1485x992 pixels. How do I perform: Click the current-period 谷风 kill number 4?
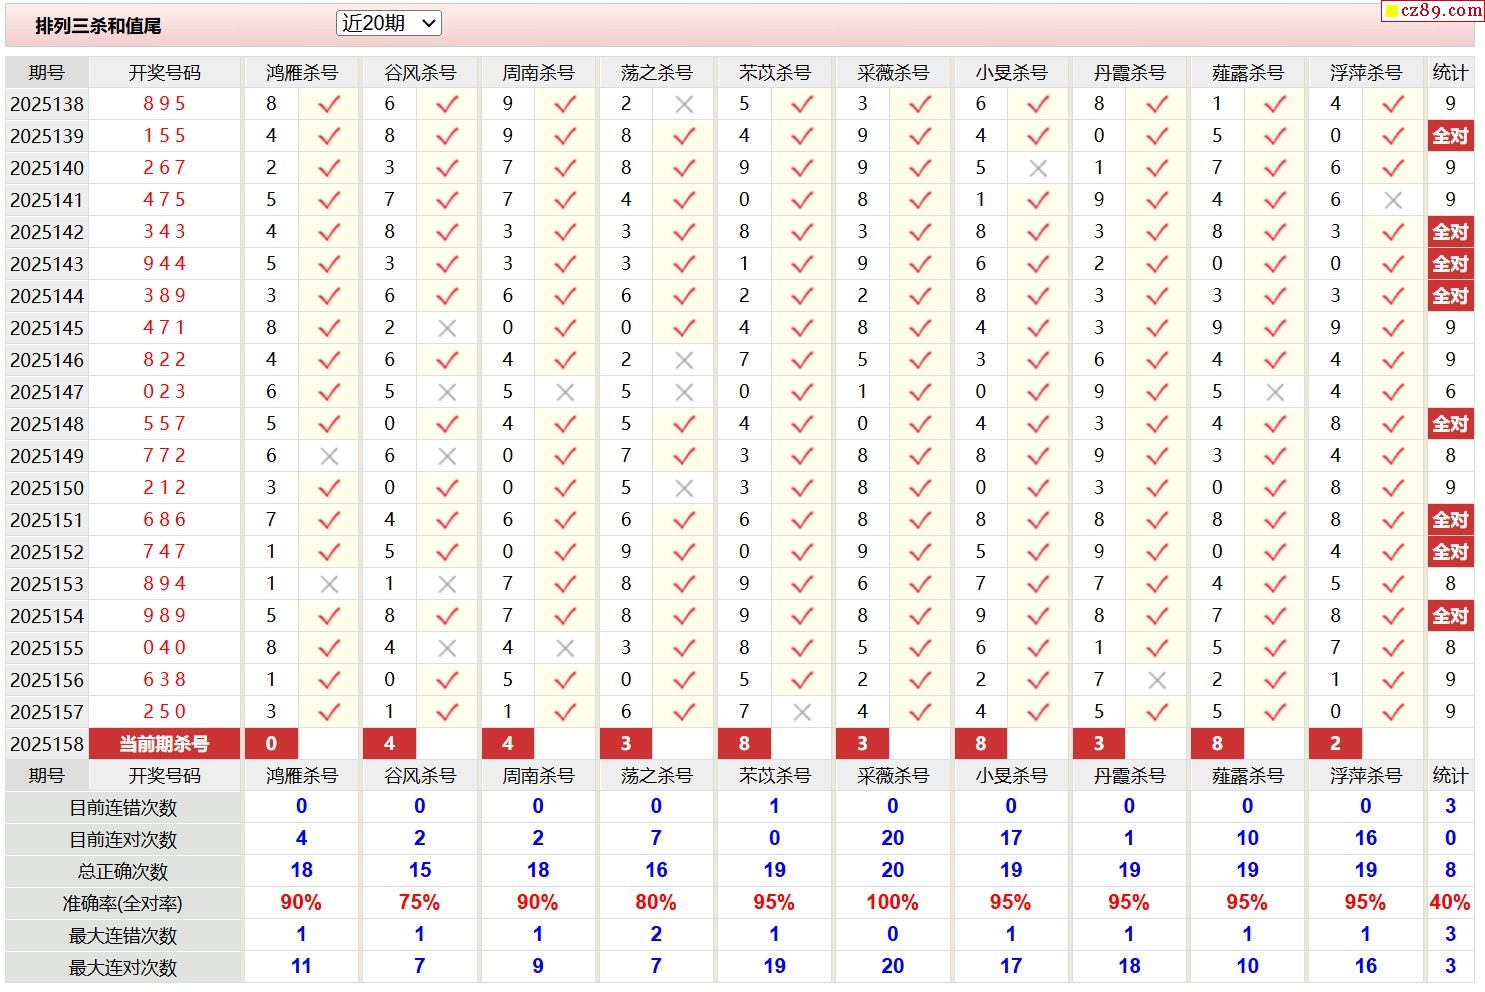(389, 744)
